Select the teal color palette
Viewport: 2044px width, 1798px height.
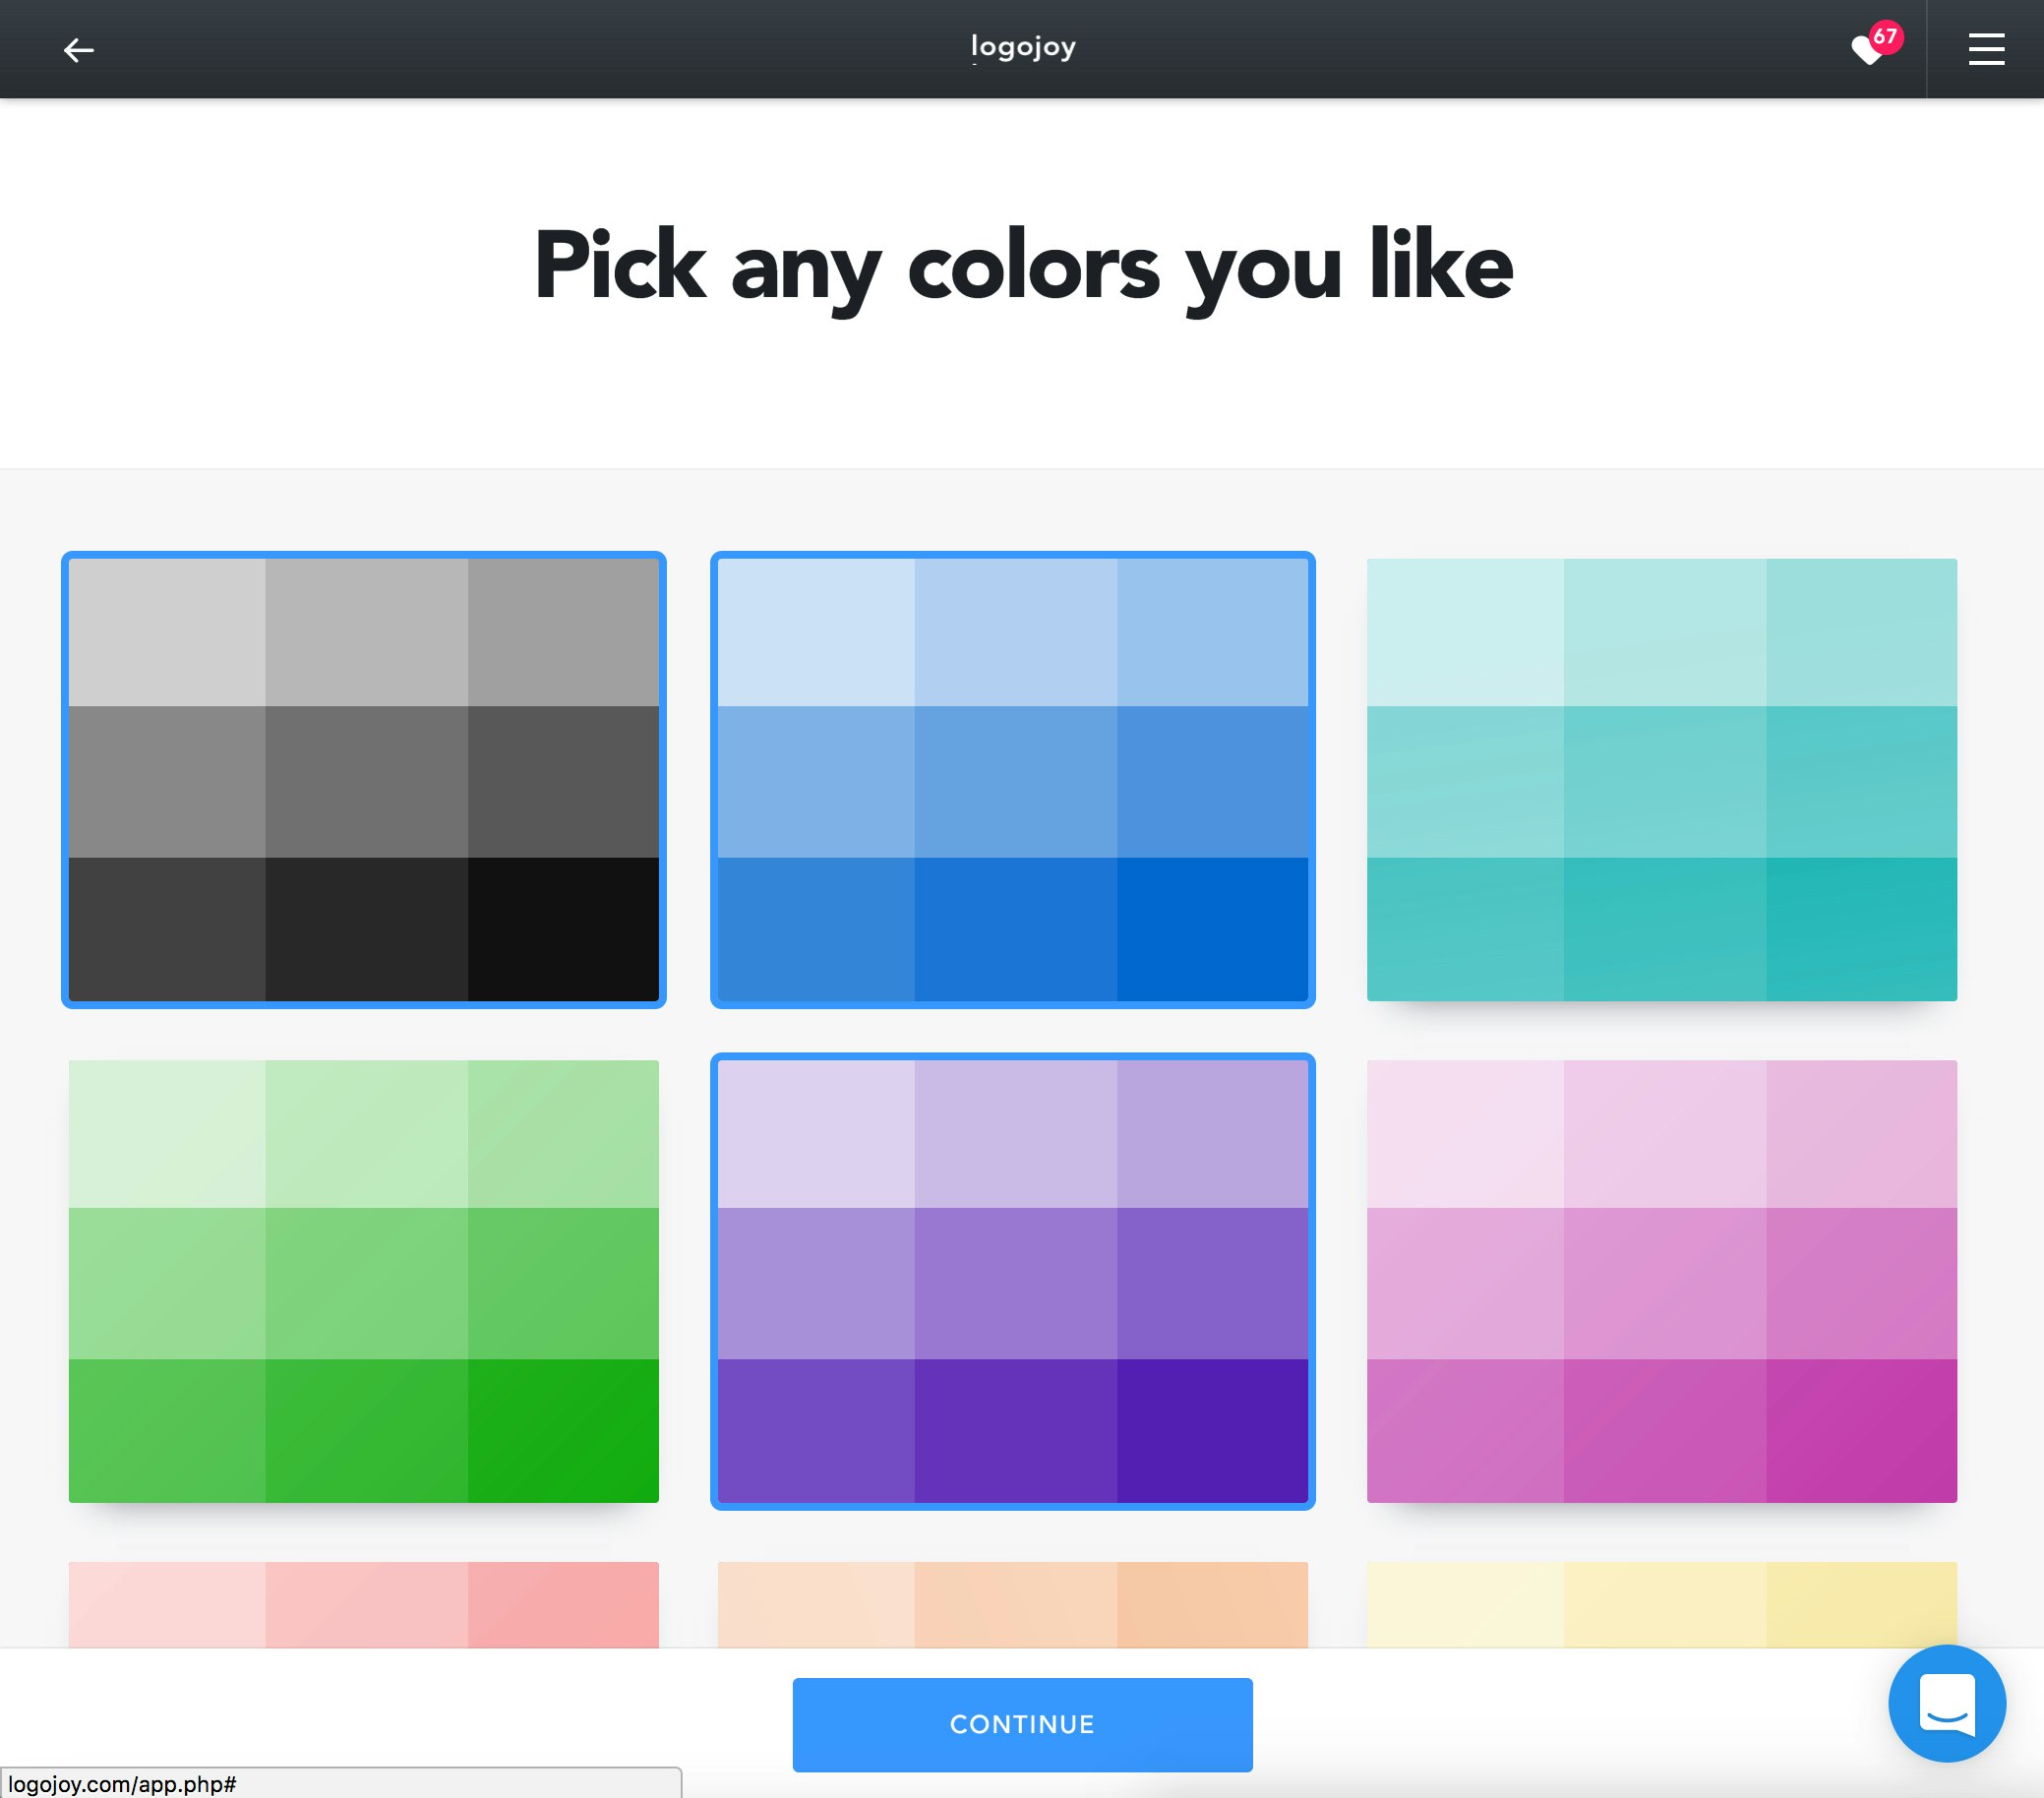(x=1662, y=780)
